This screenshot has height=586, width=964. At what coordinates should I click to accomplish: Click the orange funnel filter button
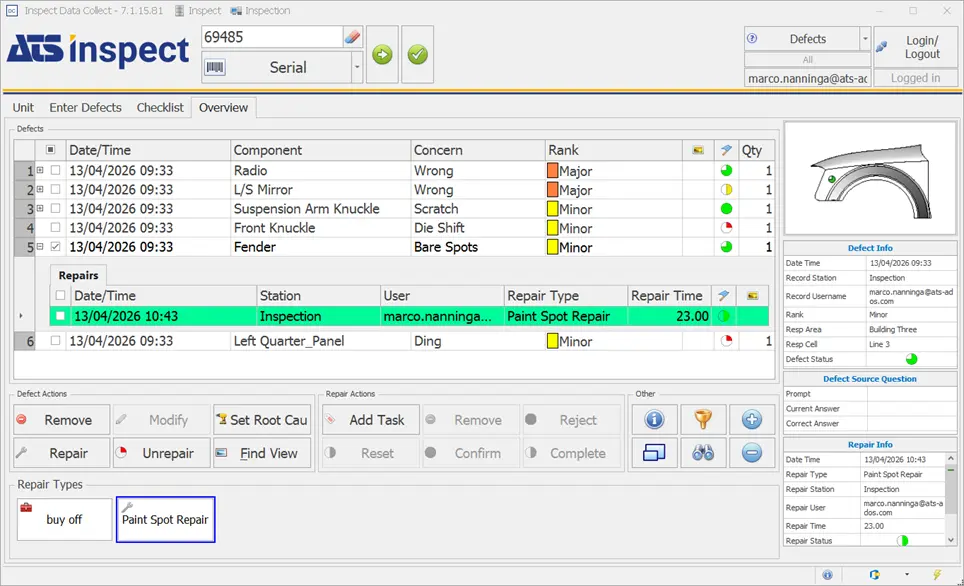click(x=703, y=419)
